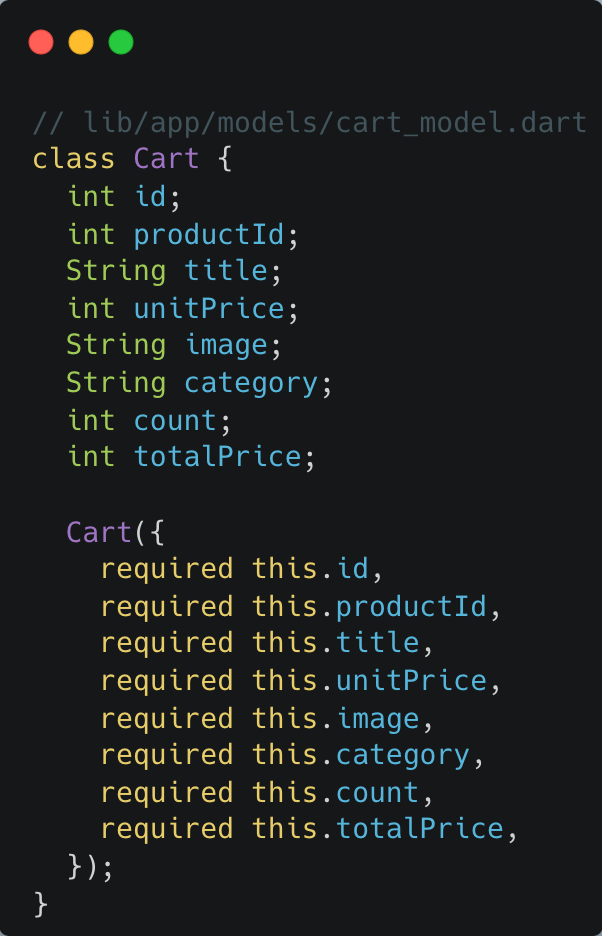This screenshot has height=936, width=602.
Task: Click the Cart constructor name
Action: tap(99, 532)
